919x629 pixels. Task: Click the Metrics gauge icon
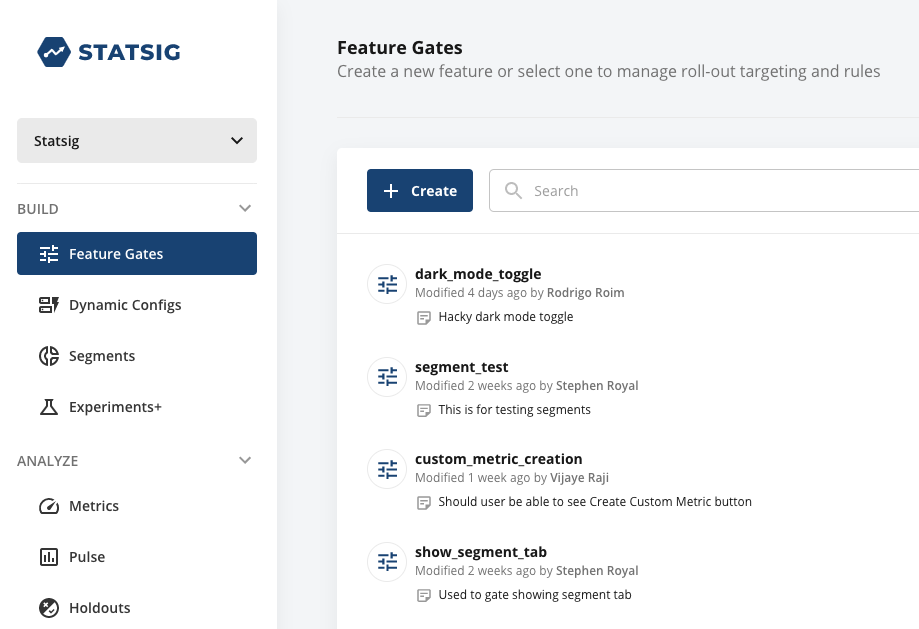[x=49, y=506]
